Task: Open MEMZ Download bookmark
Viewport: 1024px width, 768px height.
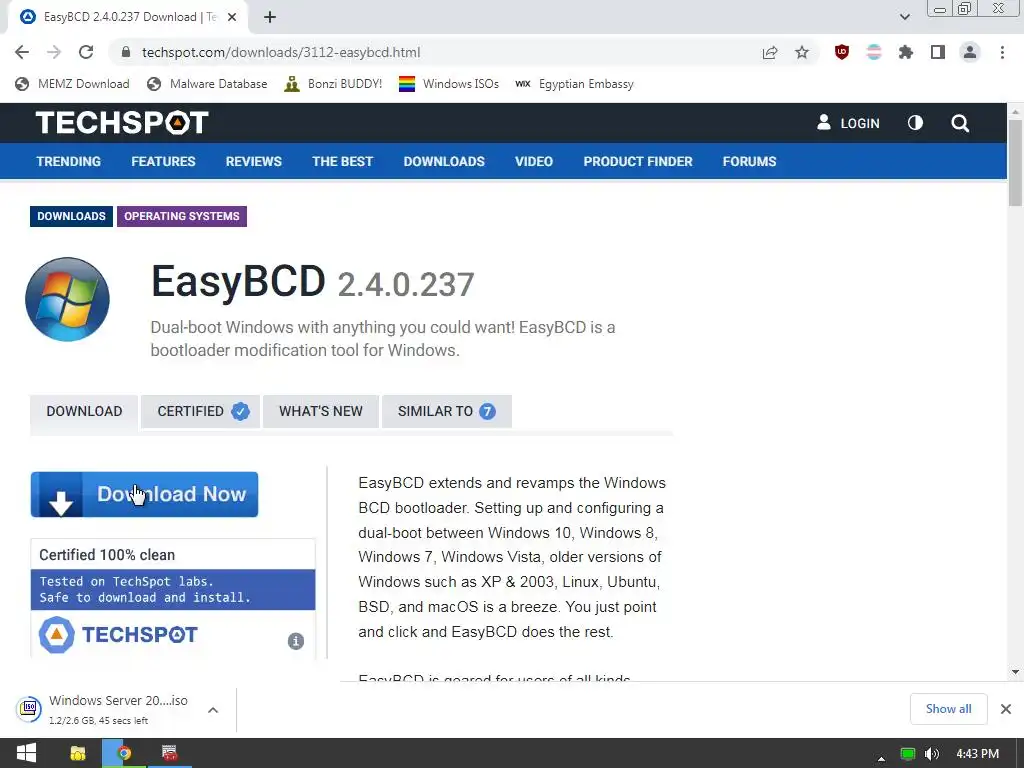Action: tap(72, 84)
